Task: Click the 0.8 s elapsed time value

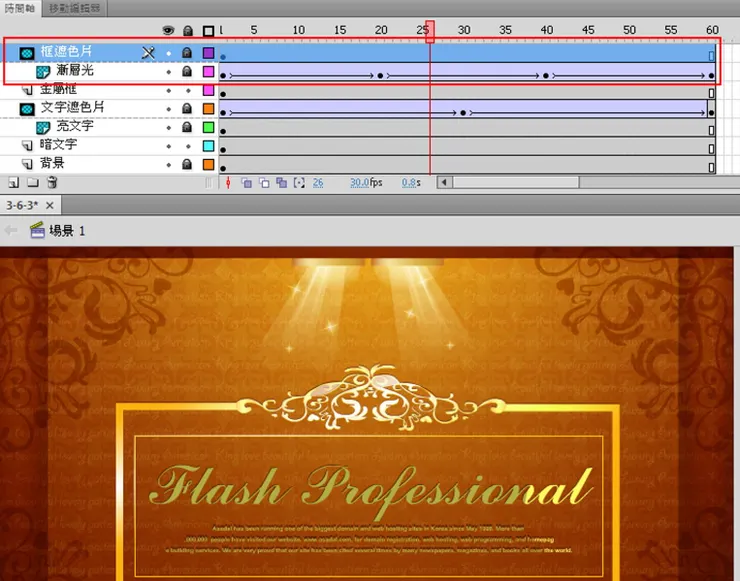Action: [x=408, y=183]
